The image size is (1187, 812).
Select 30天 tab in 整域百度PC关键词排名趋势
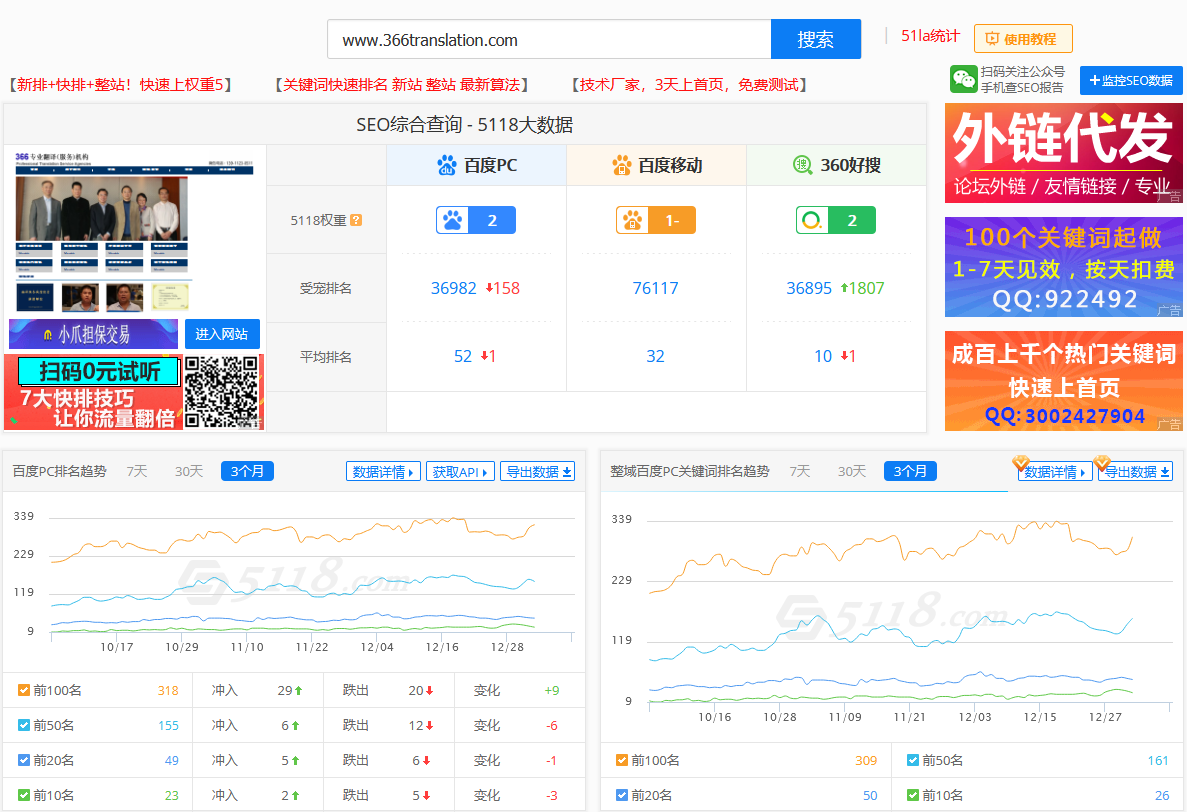[x=852, y=471]
